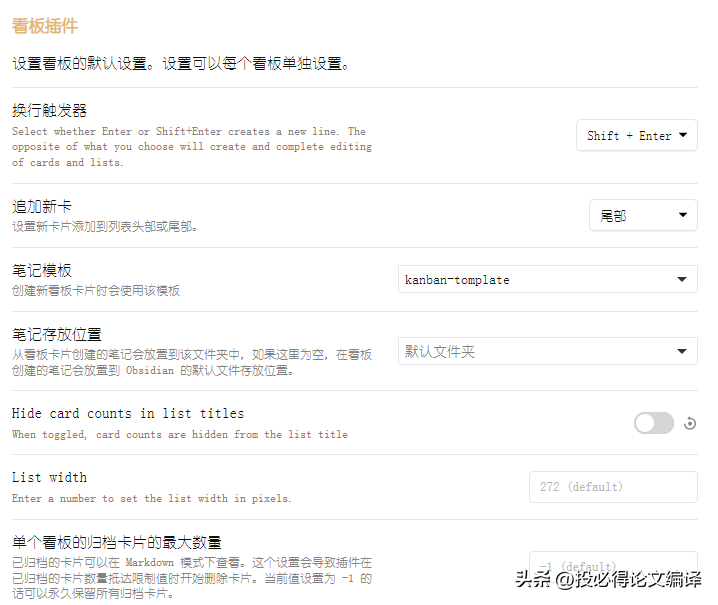Select the 笔记模板 setting title
The height and width of the screenshot is (605, 718).
42,271
